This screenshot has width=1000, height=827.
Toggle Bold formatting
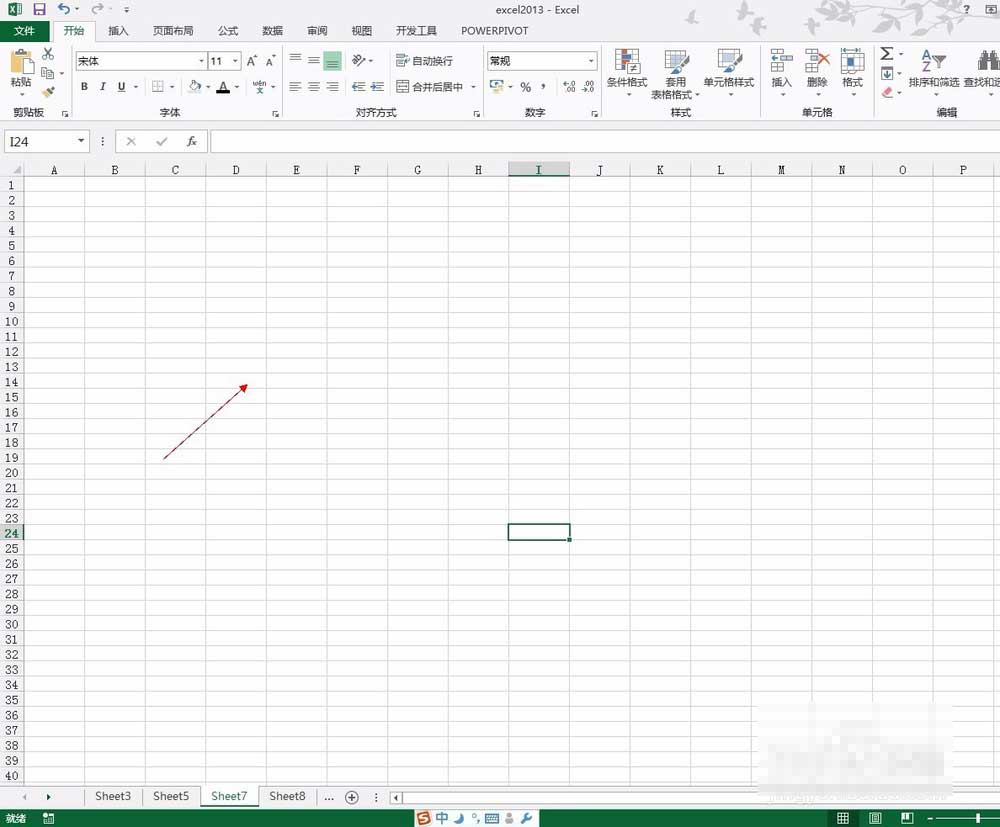point(84,87)
